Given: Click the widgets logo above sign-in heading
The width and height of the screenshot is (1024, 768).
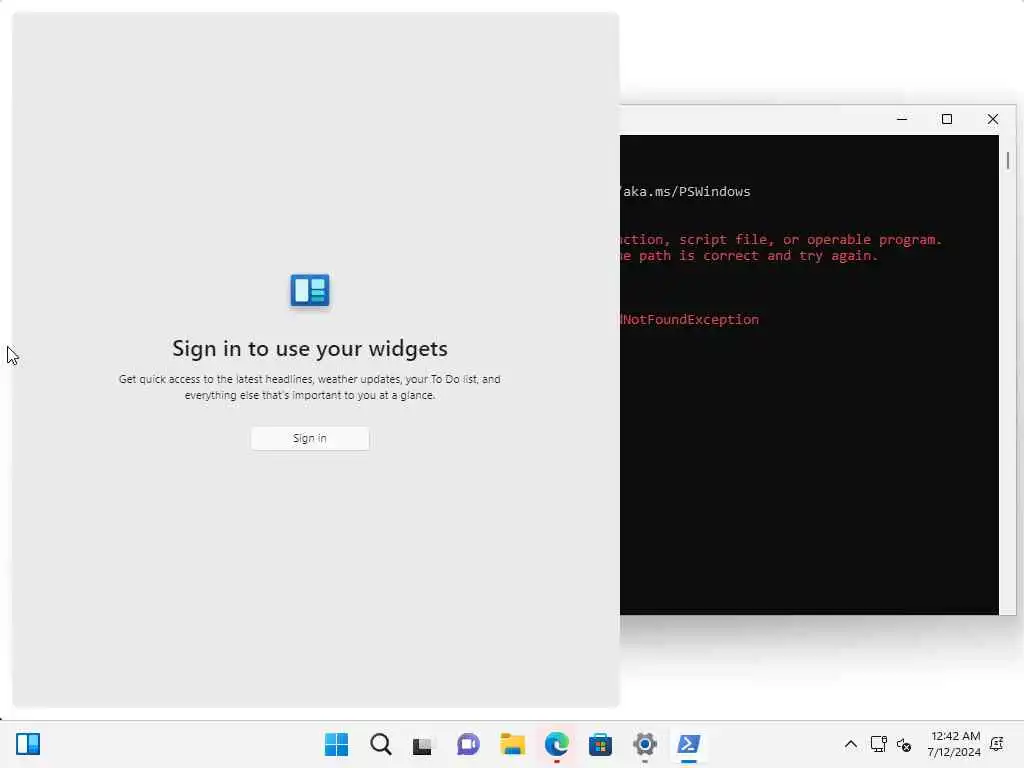Looking at the screenshot, I should 310,291.
